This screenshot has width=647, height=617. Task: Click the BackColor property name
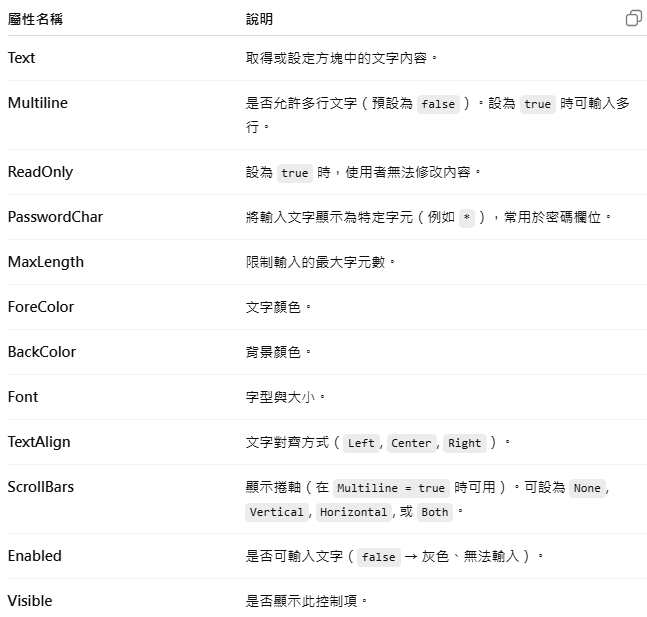coord(42,352)
